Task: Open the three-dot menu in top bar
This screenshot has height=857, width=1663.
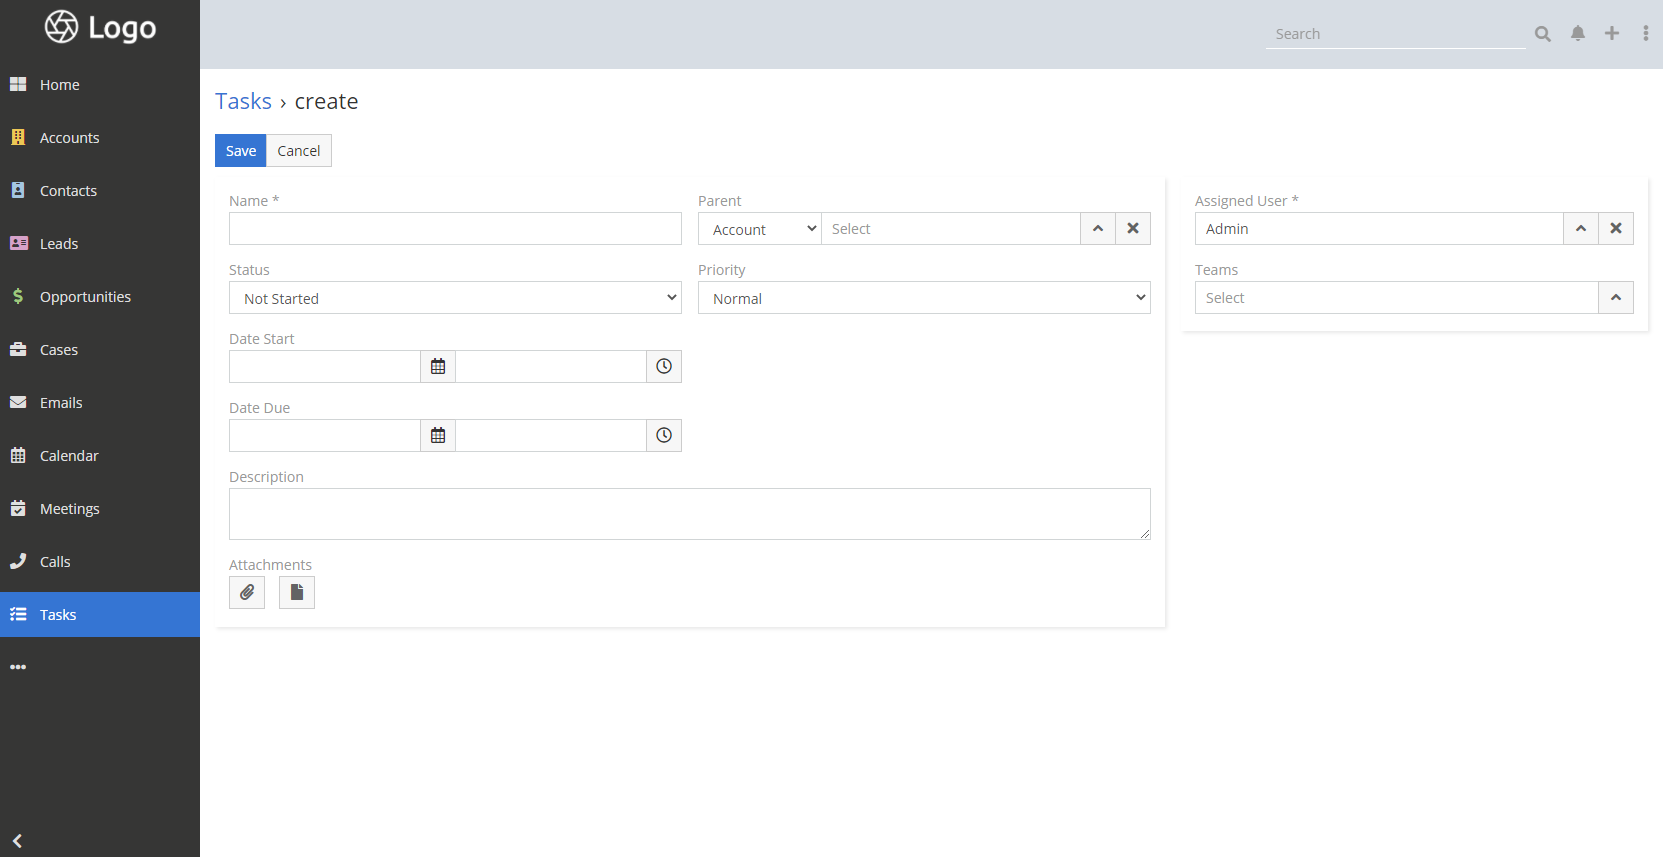Action: [1645, 34]
